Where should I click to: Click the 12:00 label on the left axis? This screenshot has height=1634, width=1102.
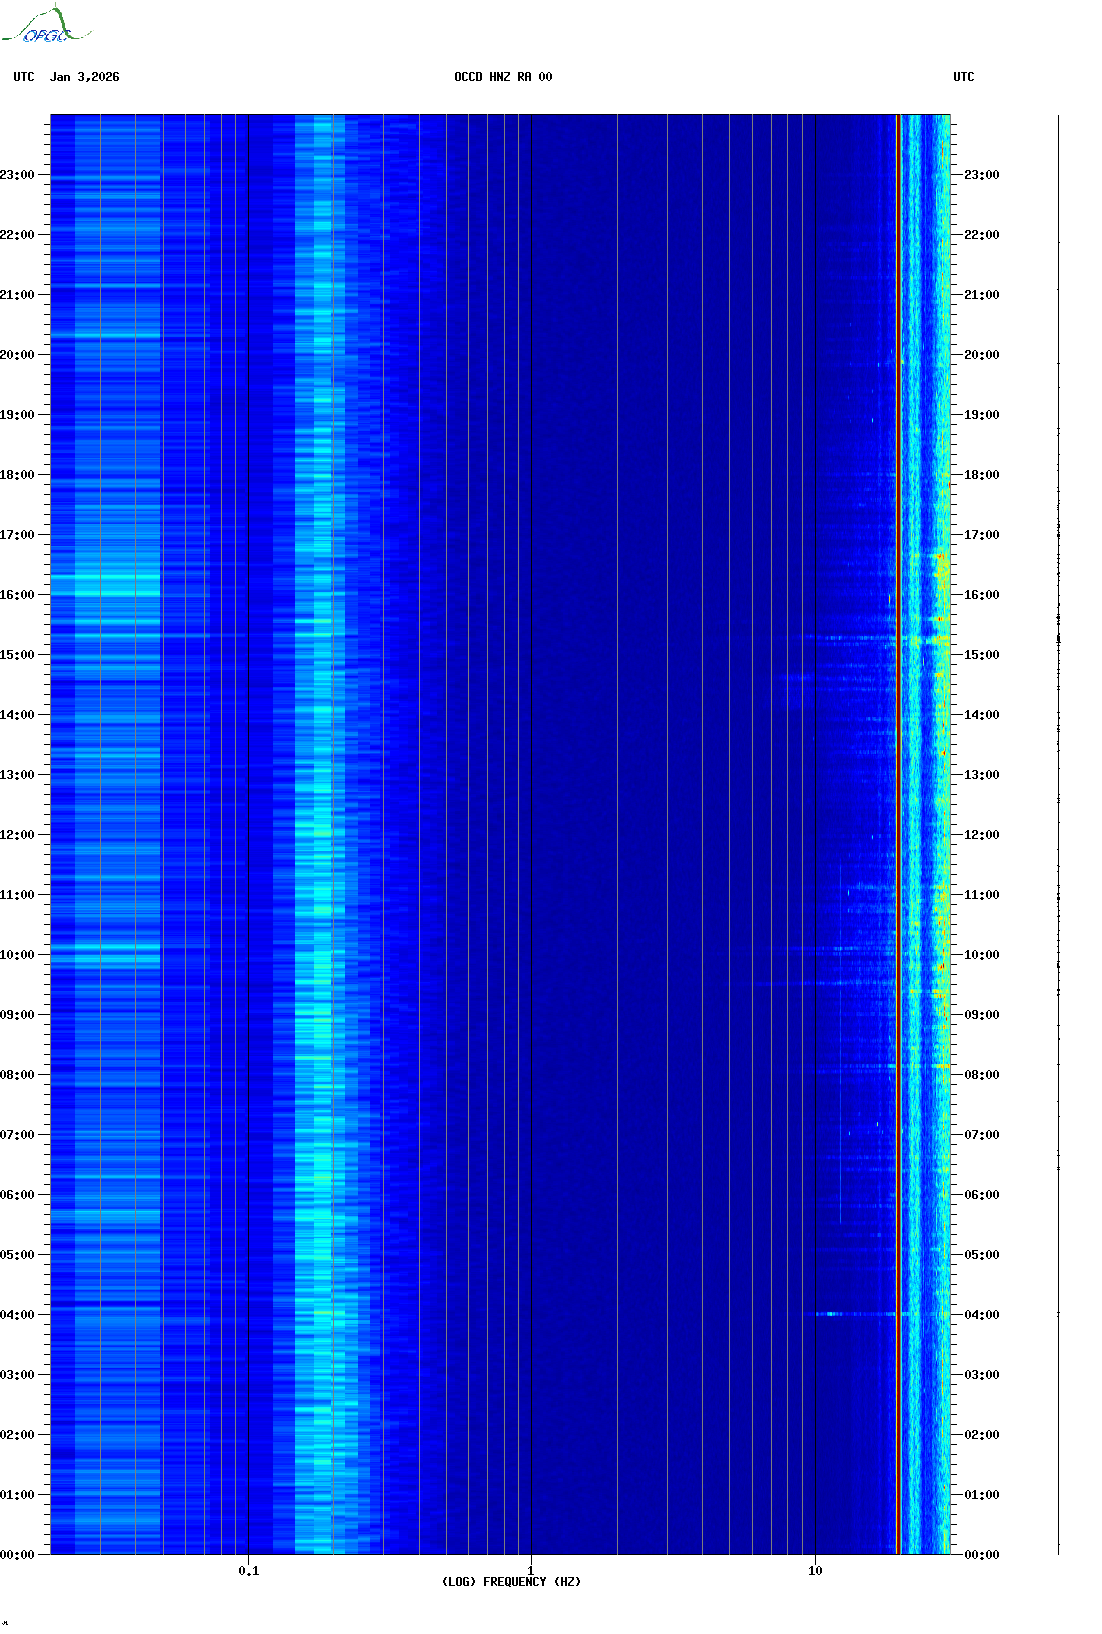coord(17,835)
